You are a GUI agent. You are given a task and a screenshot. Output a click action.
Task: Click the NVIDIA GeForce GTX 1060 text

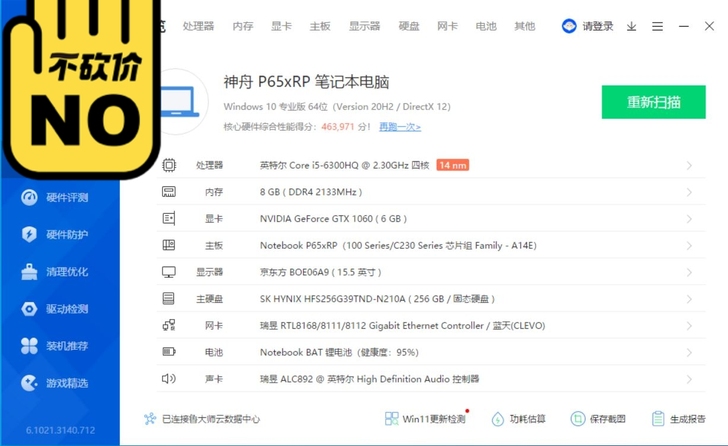point(333,219)
